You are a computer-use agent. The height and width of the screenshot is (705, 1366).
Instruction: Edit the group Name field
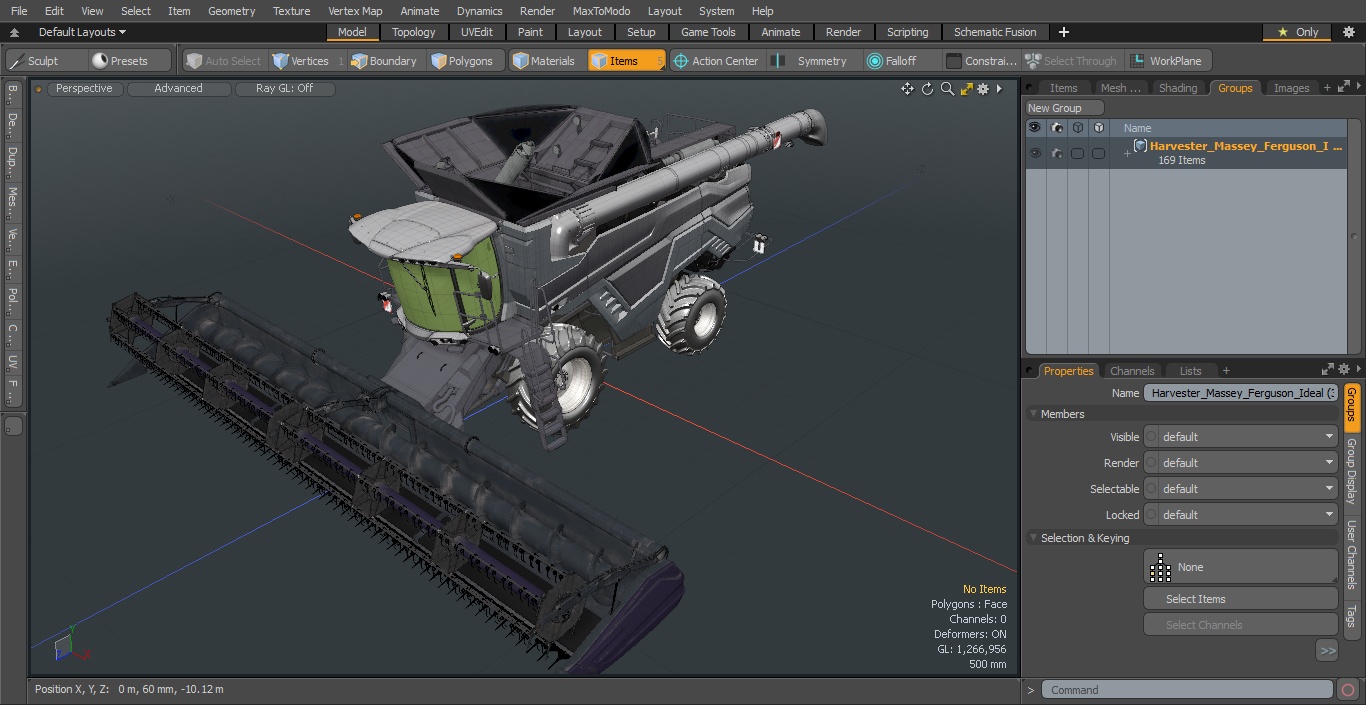coord(1241,393)
